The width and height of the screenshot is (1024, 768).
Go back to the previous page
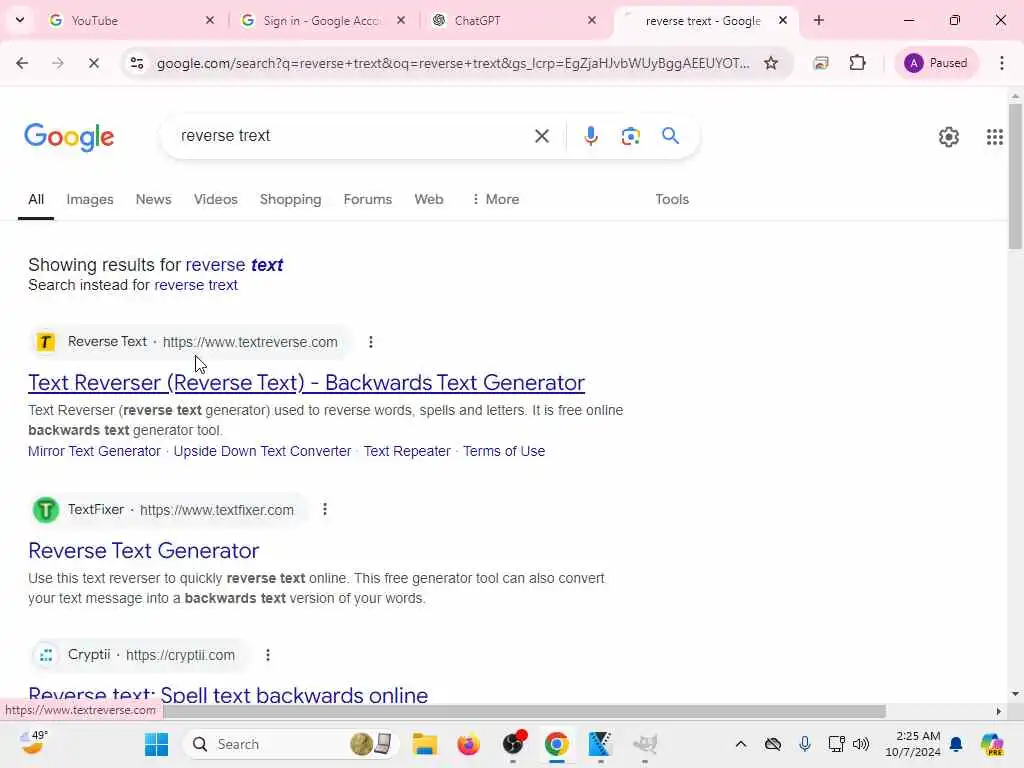coord(22,63)
